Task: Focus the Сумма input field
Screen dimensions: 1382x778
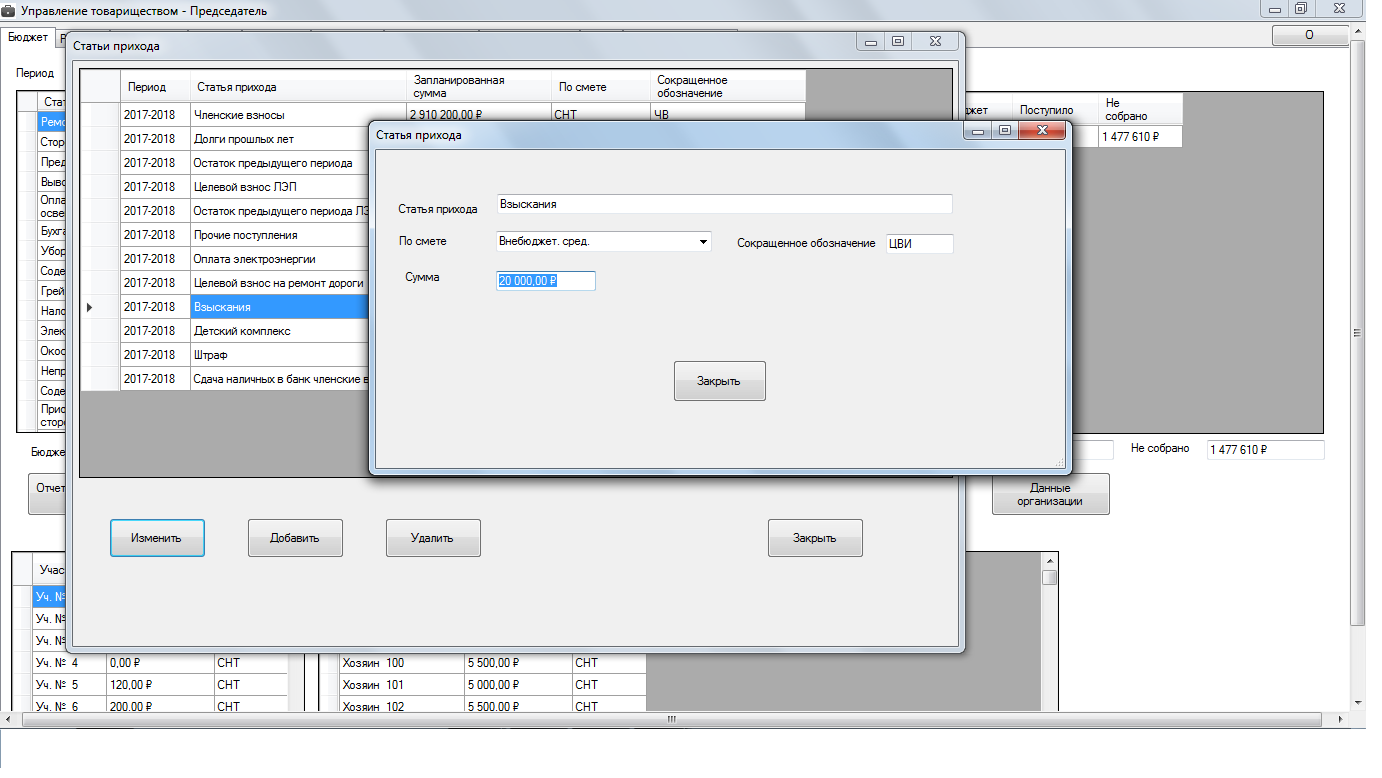Action: point(546,282)
